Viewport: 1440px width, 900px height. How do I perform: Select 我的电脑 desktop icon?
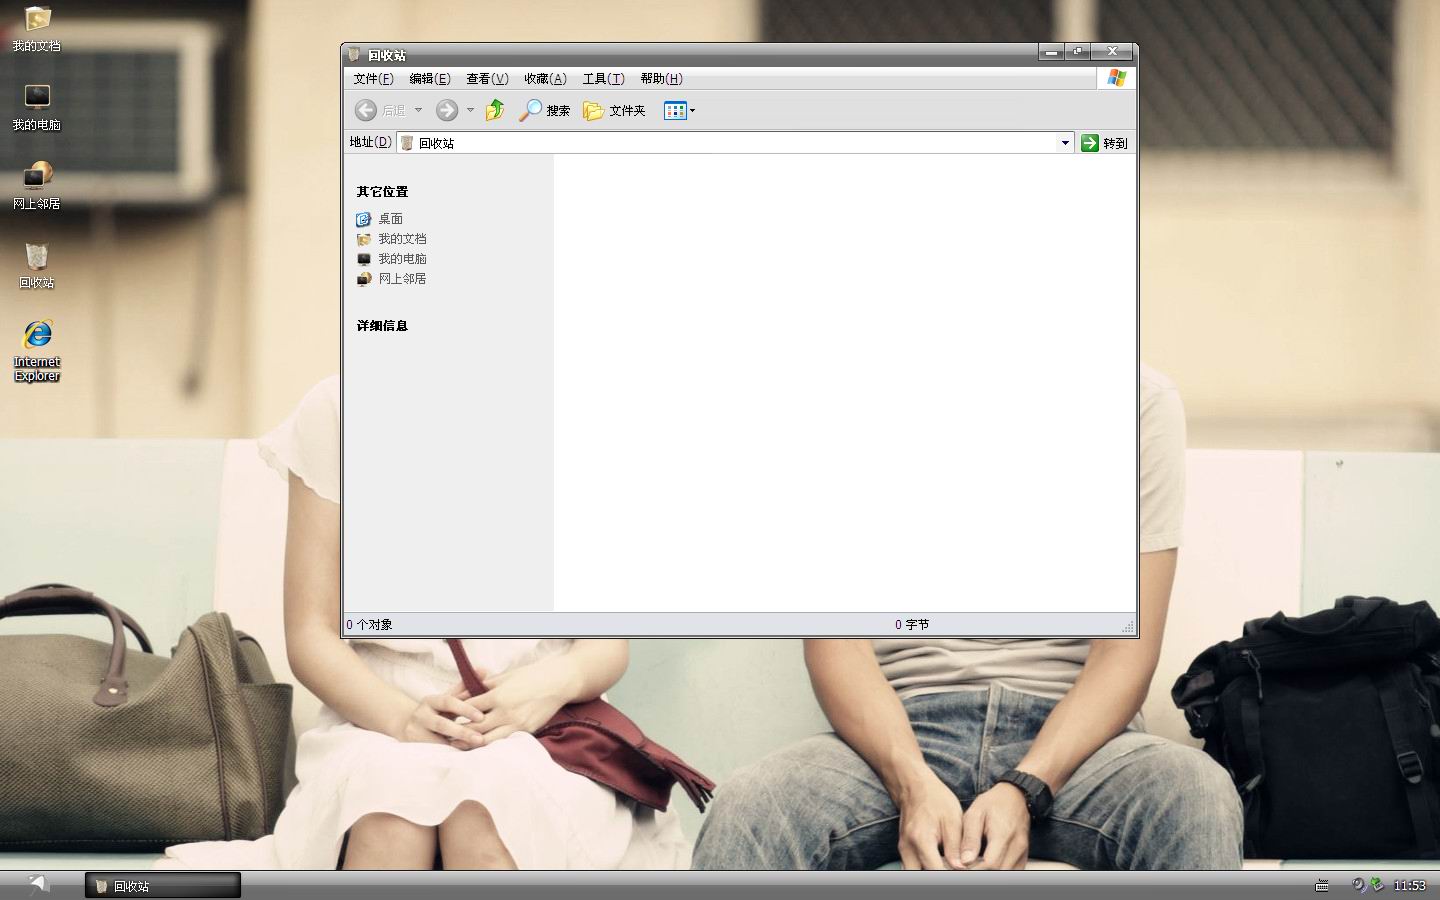37,107
